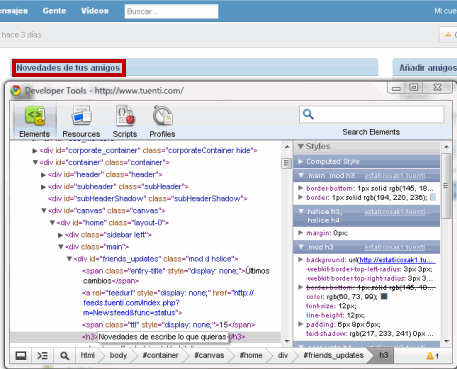Viewport: 457px width, 369px height.
Task: Collapse the .mod h3 rule section
Action: click(301, 247)
